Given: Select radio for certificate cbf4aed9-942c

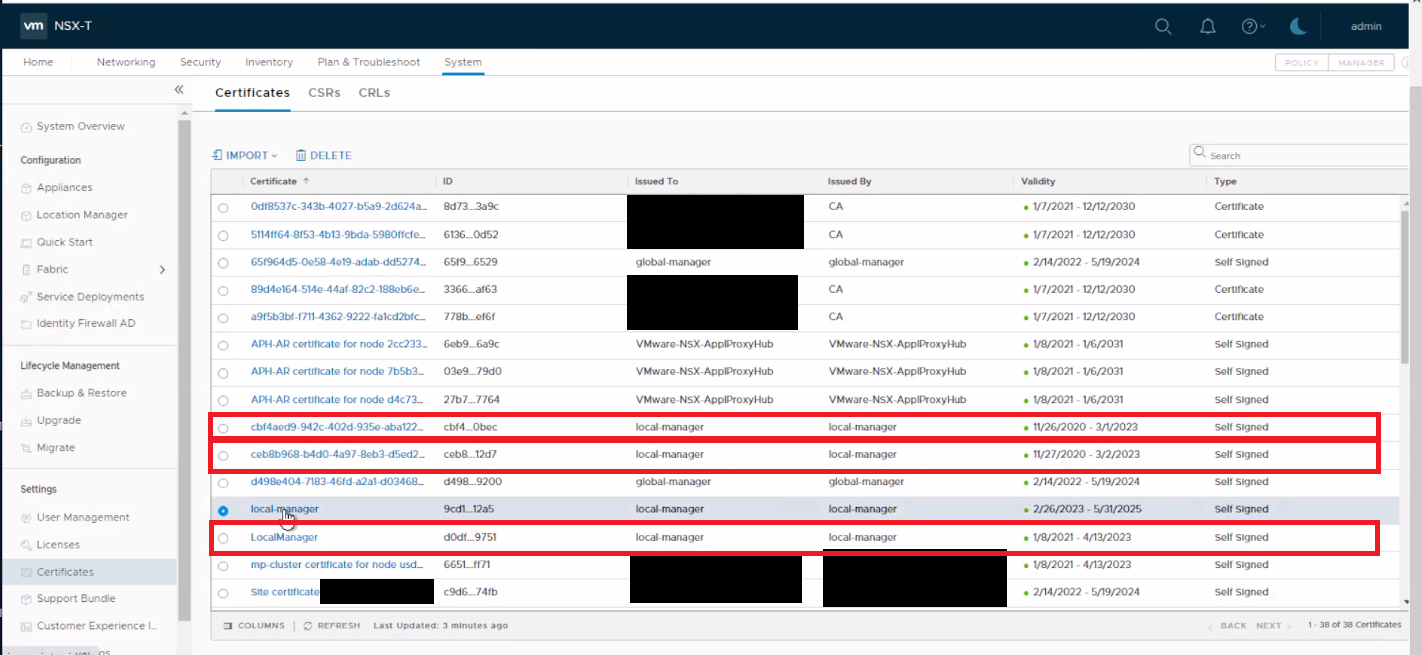Looking at the screenshot, I should click(x=223, y=428).
